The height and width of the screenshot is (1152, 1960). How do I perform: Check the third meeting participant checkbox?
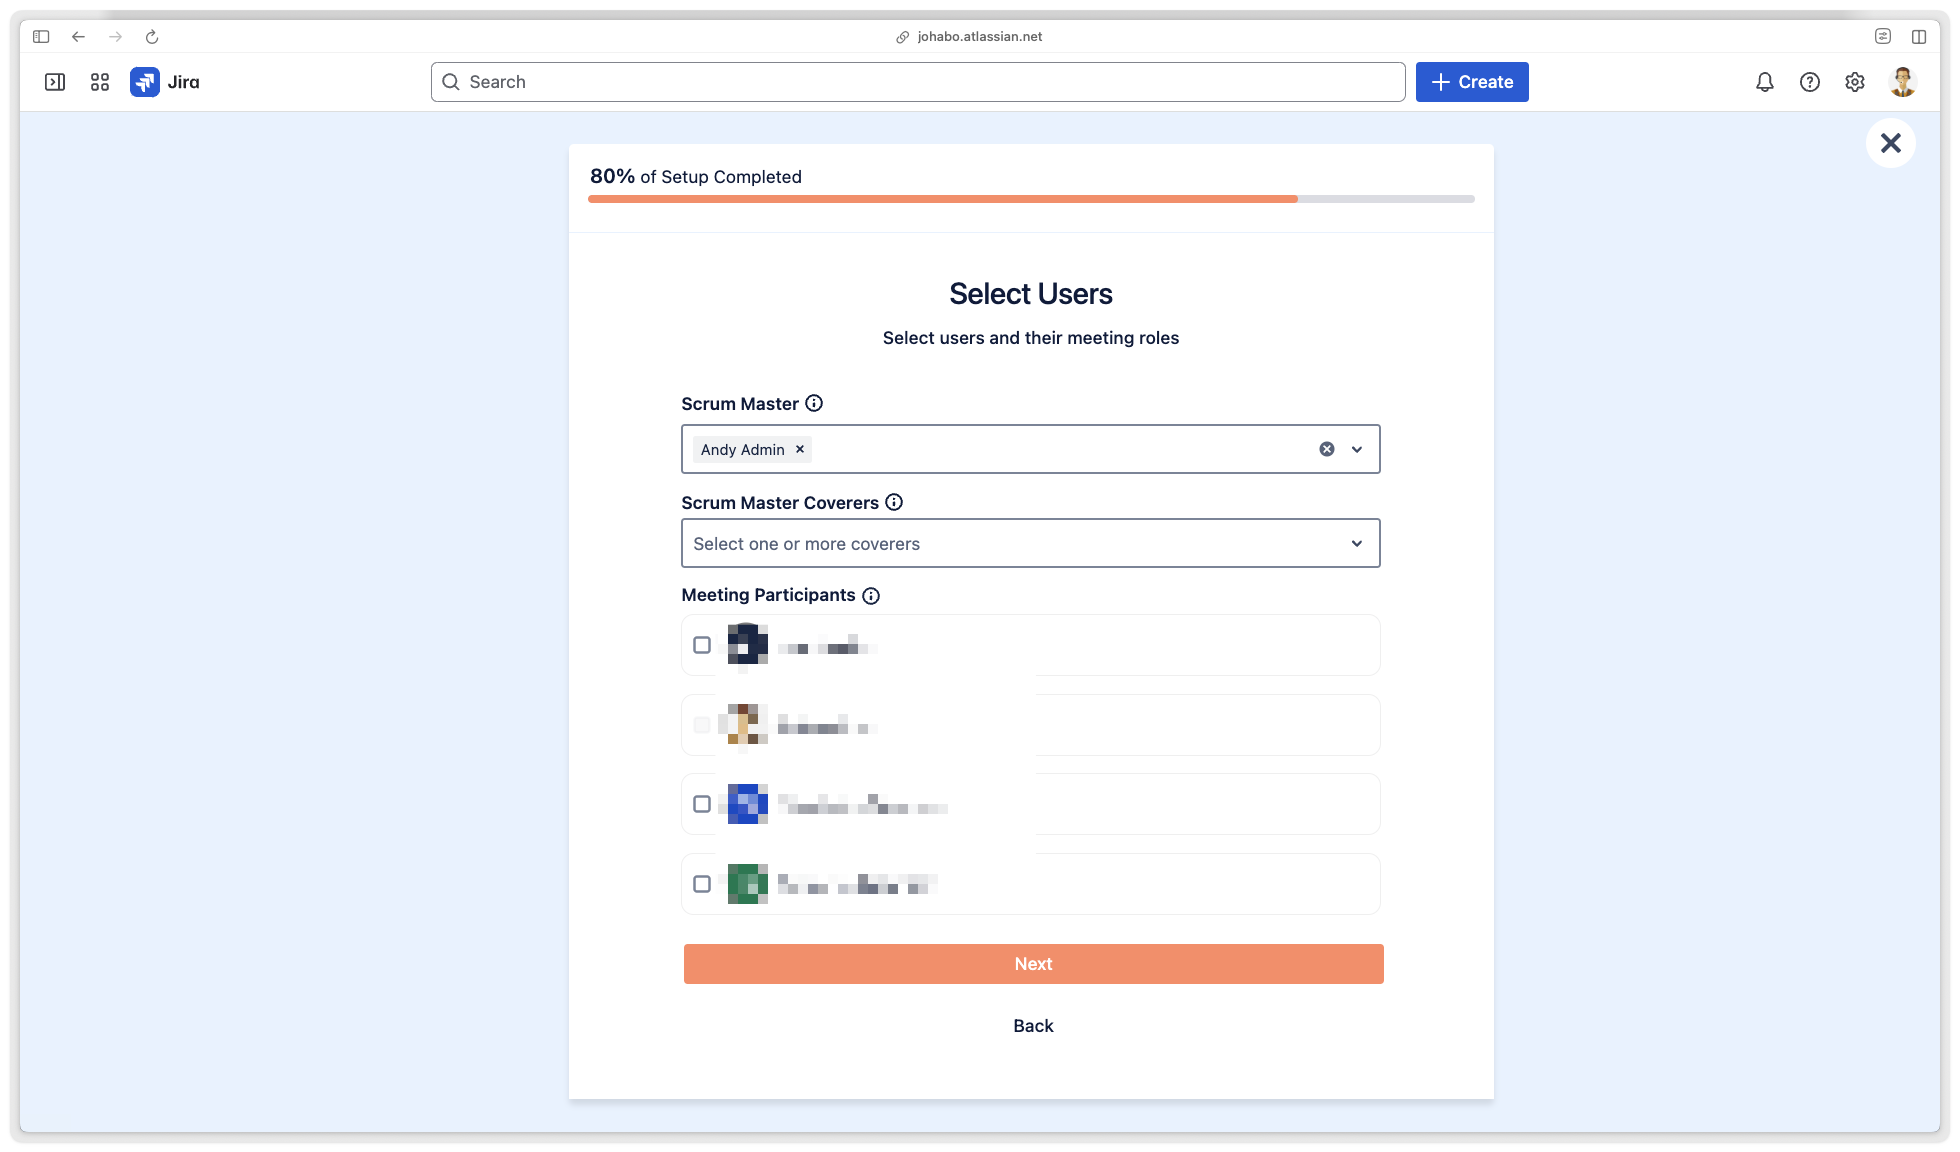(x=702, y=804)
